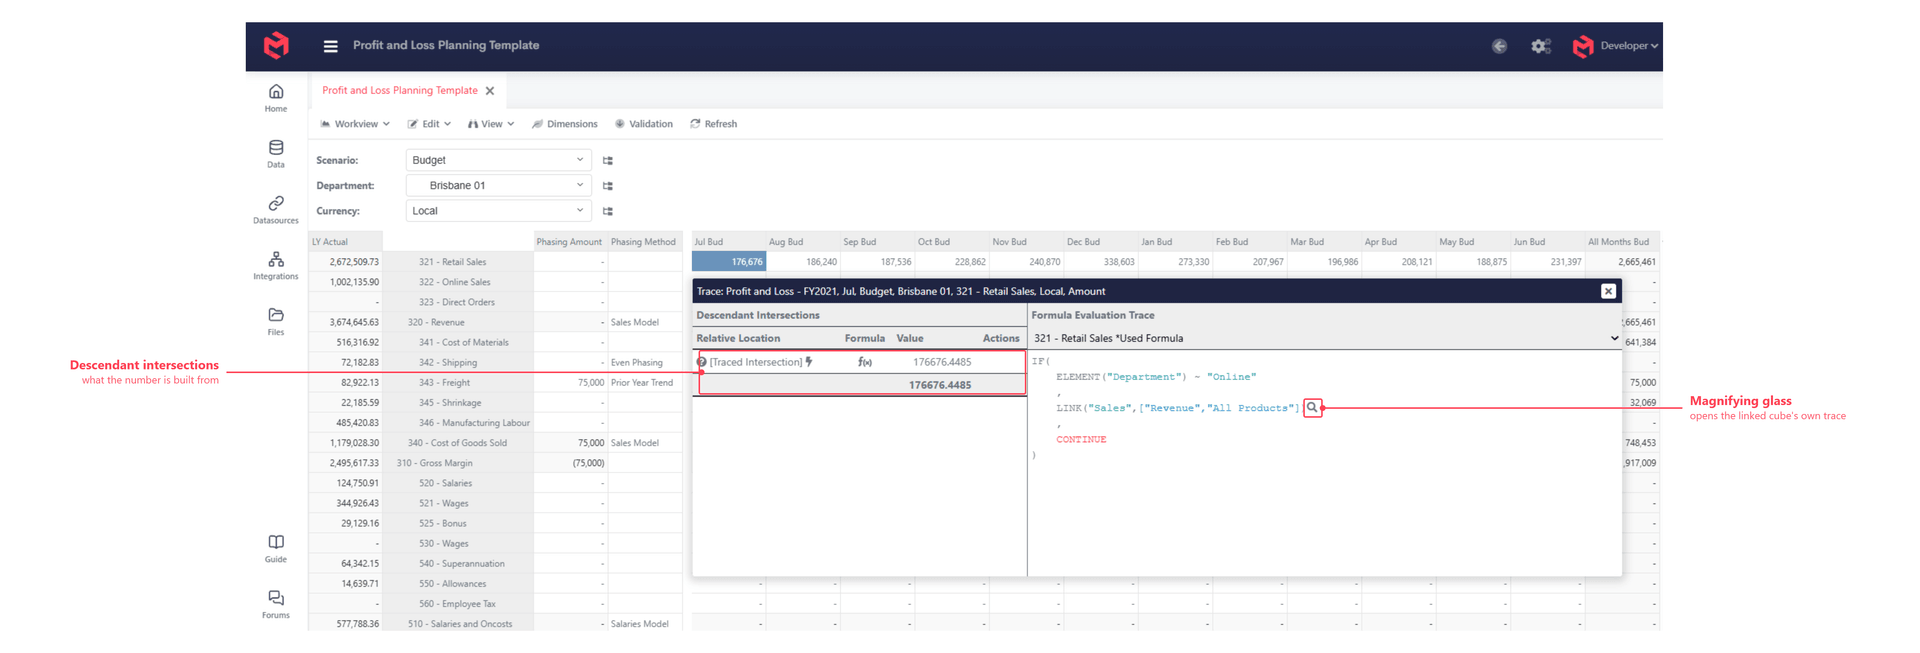Click the Phasing Amount column header
Screen dimensions: 1920x653
tap(570, 242)
